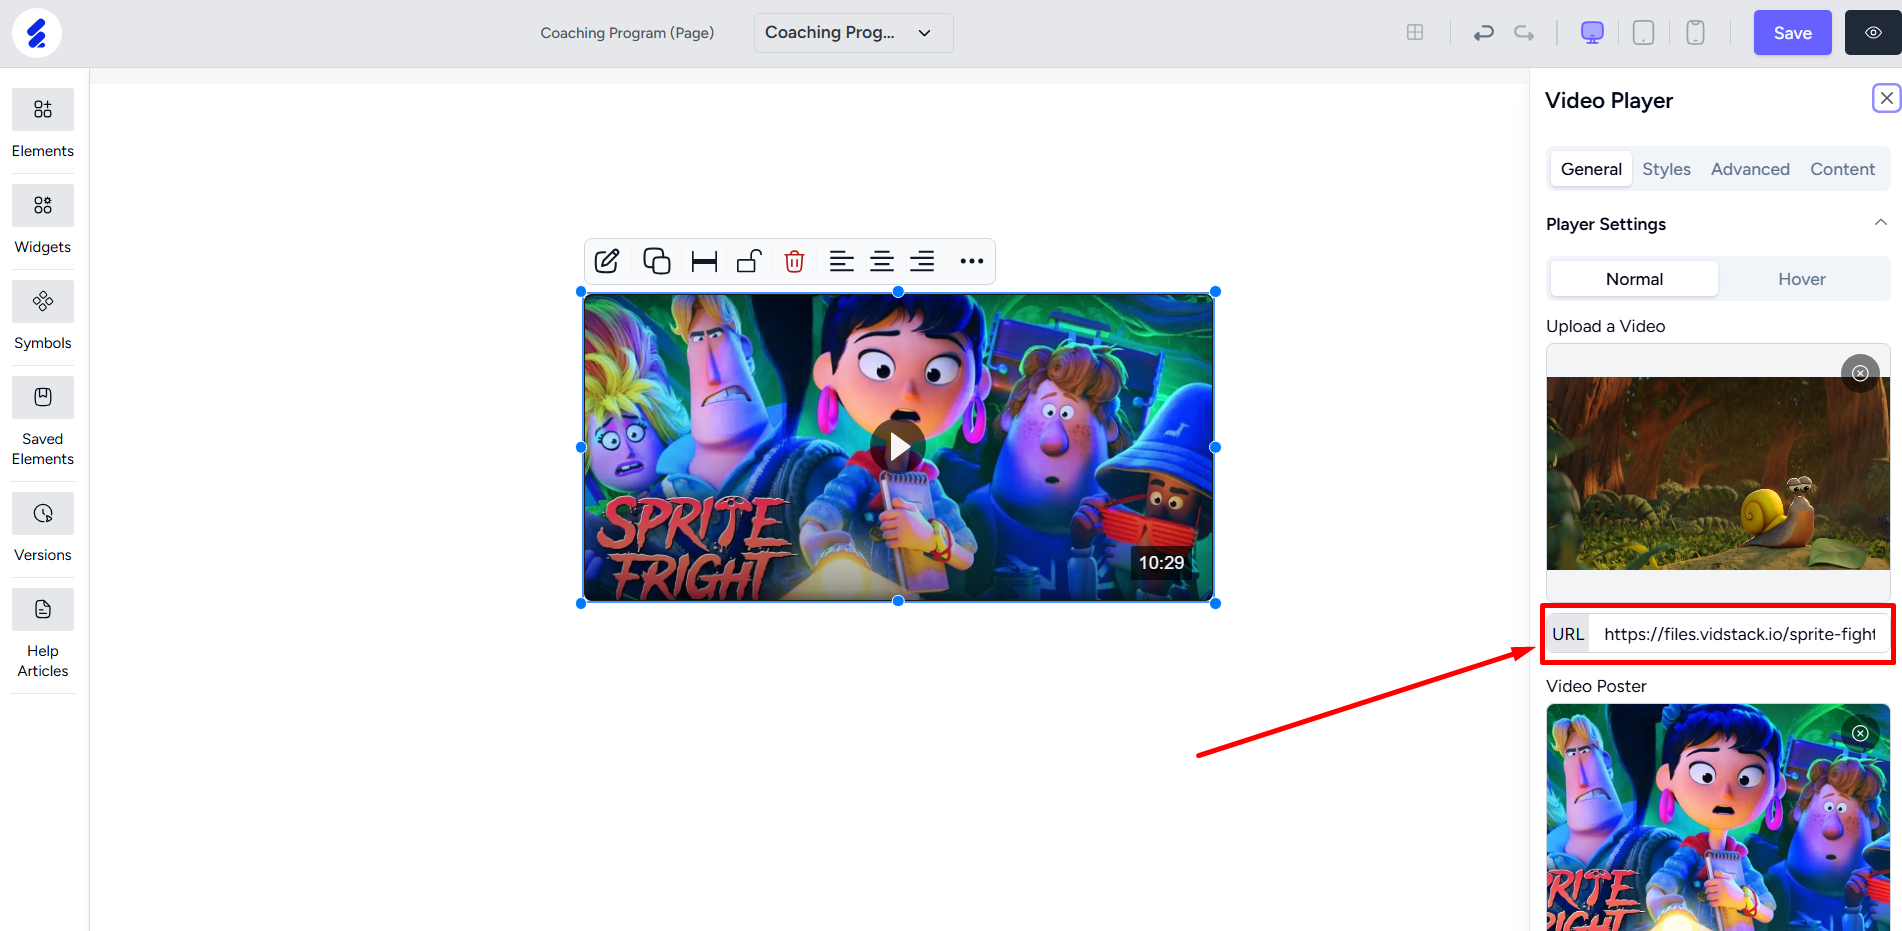Click the edit pencil icon in element toolbar
This screenshot has width=1902, height=931.
click(x=607, y=262)
